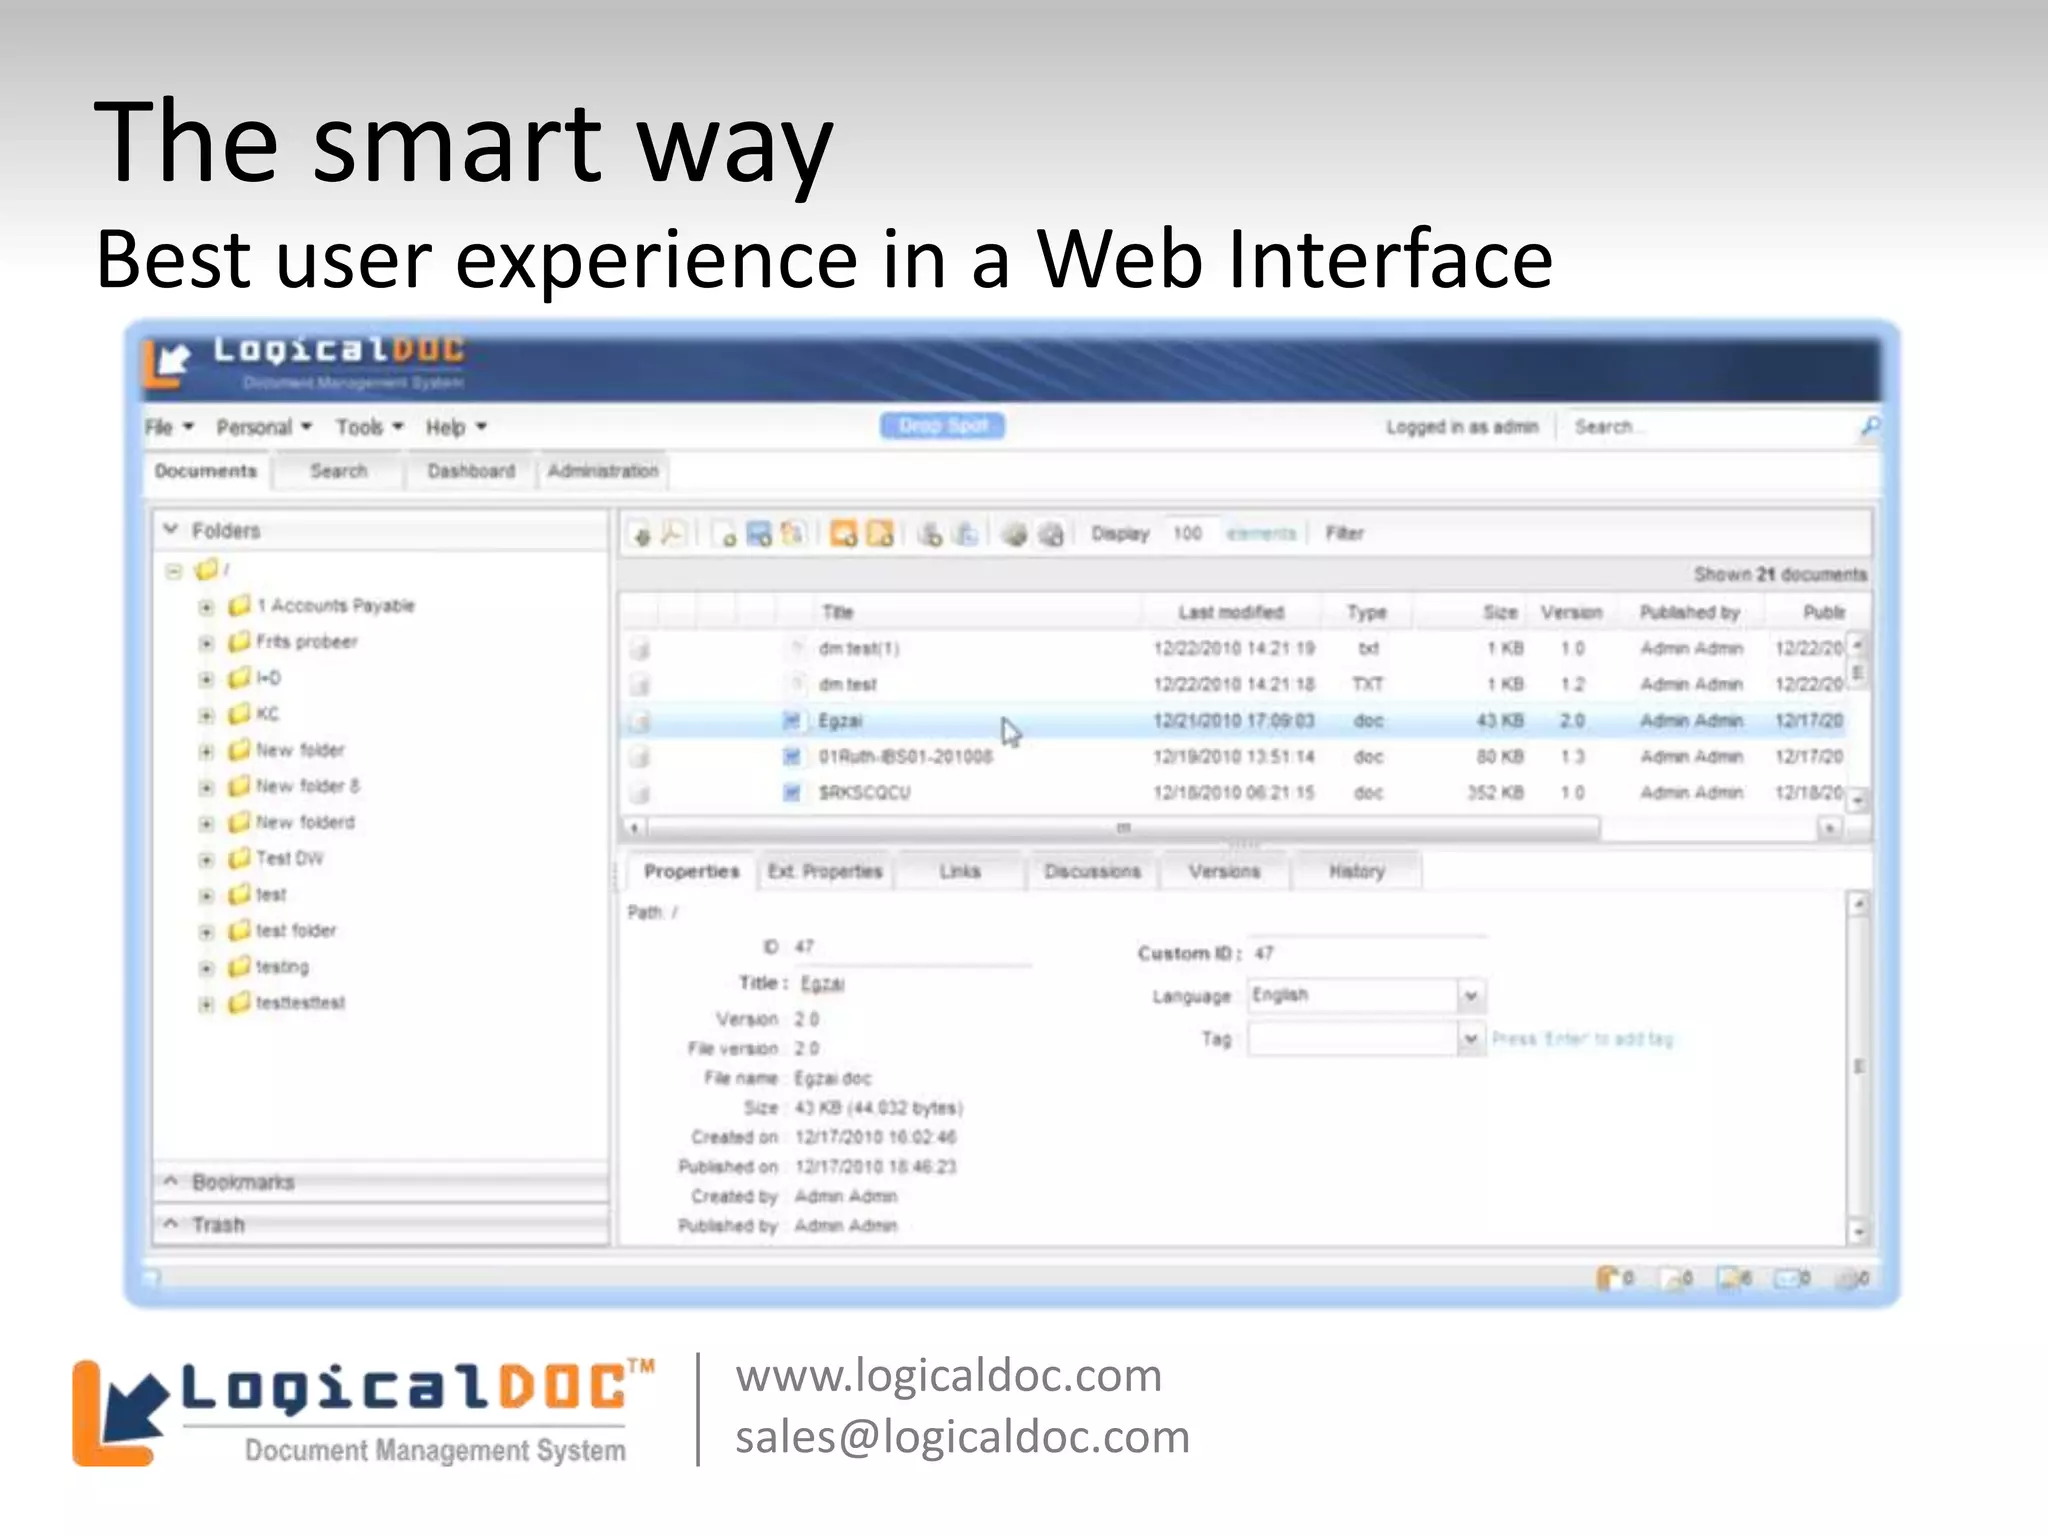Click the blue disk toolbar icon
The width and height of the screenshot is (2048, 1536).
click(x=759, y=534)
